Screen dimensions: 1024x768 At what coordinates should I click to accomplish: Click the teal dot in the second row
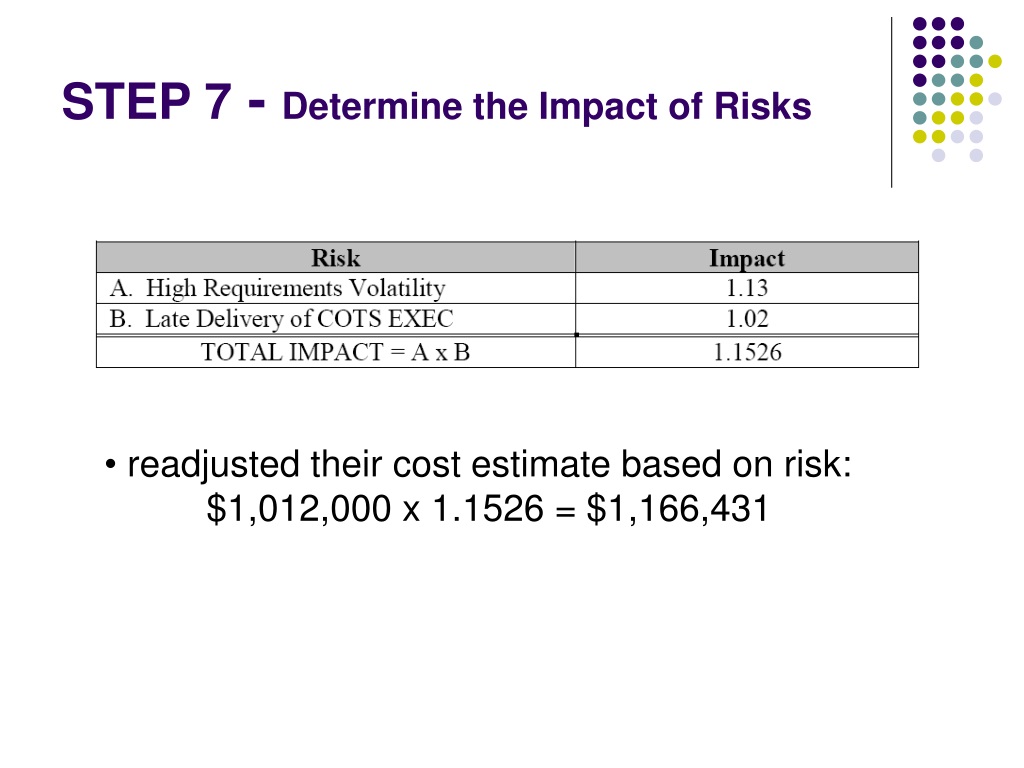pos(976,43)
